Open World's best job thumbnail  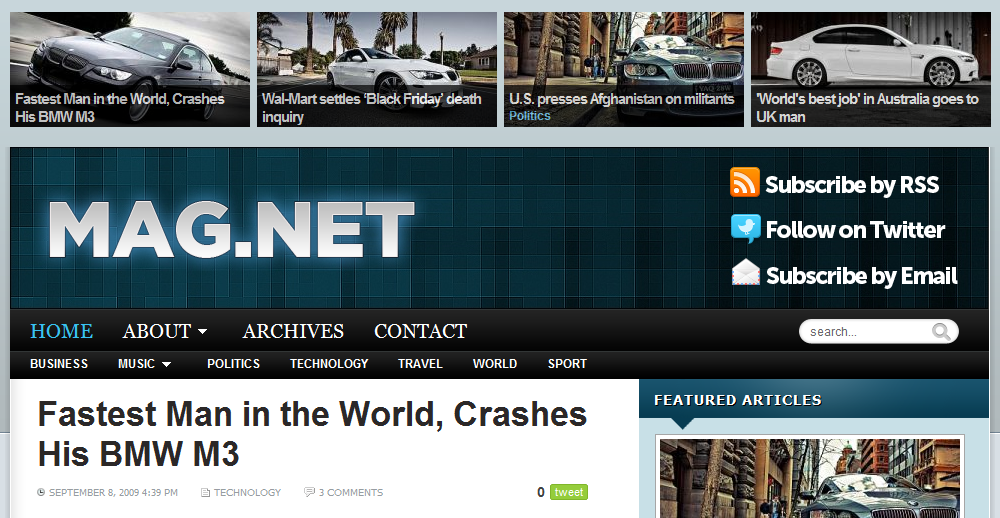point(871,69)
